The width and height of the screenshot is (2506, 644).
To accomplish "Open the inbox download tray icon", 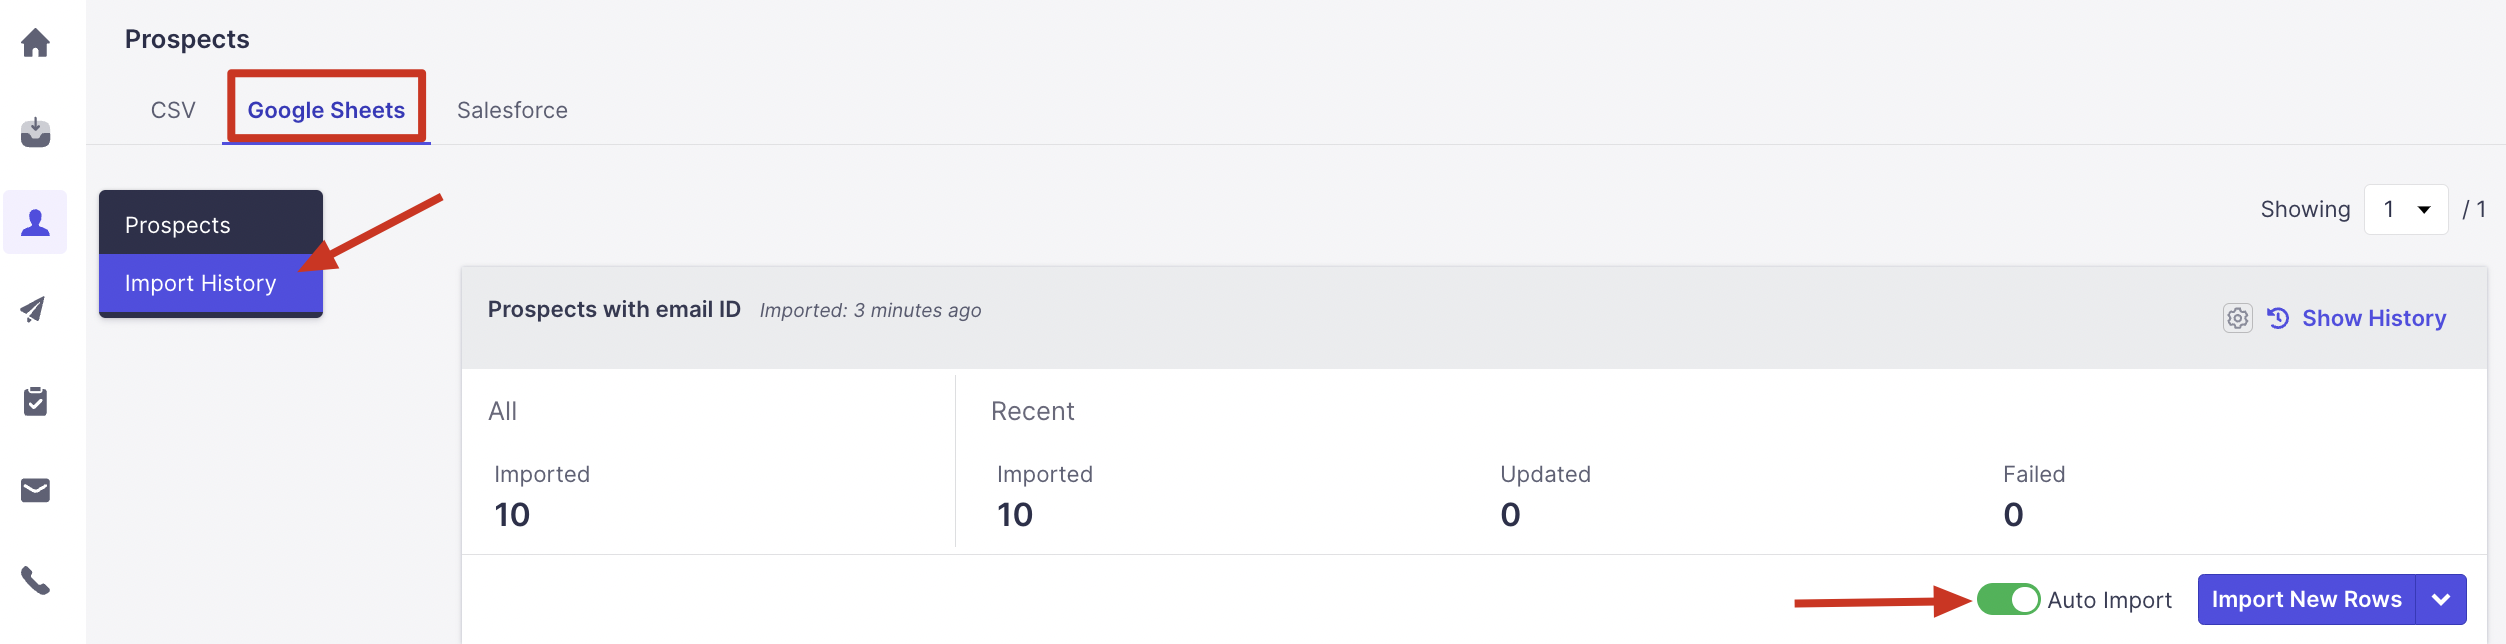I will pyautogui.click(x=36, y=132).
